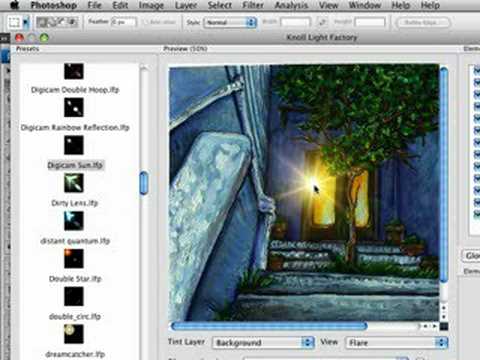Open the Window menu
This screenshot has height=360, width=480.
pos(365,5)
